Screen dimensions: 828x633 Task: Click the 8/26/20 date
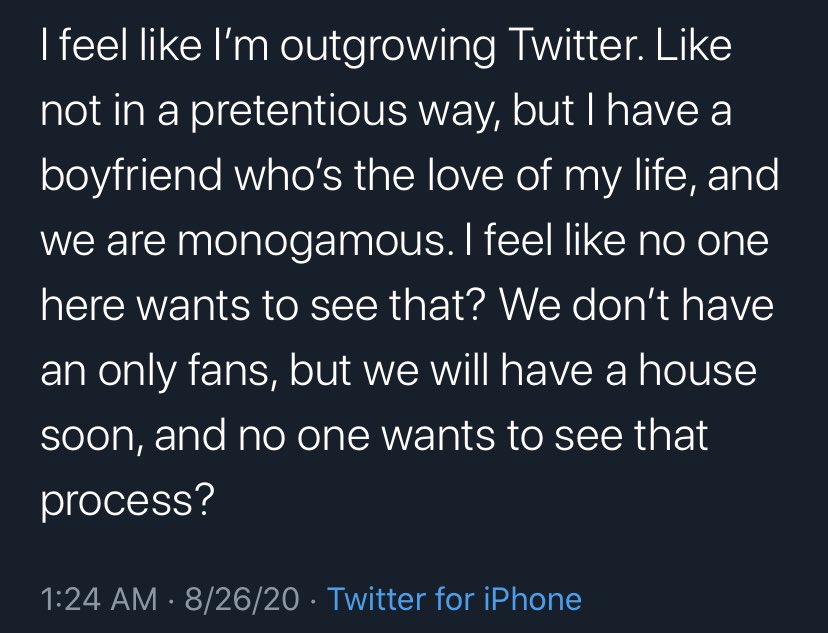[x=242, y=599]
